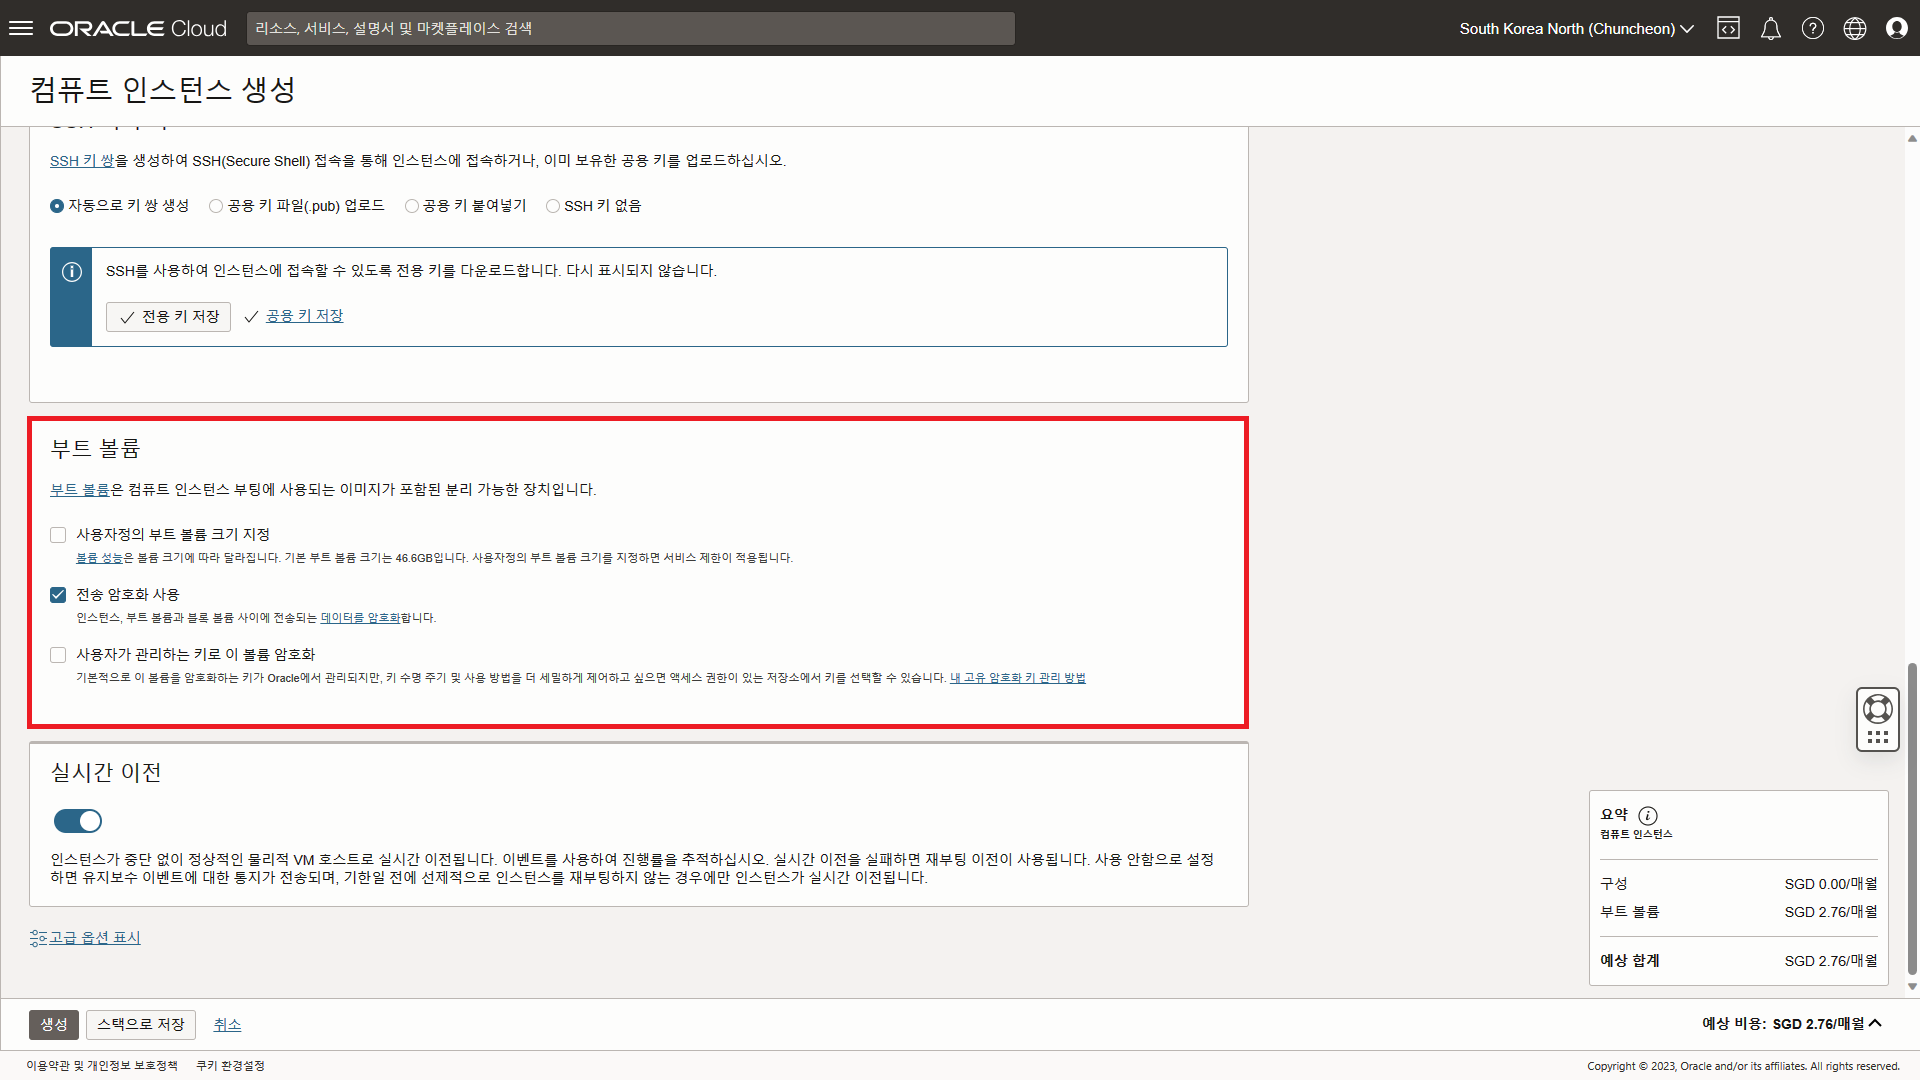Open Cloud Shell developer tools icon

(x=1728, y=28)
